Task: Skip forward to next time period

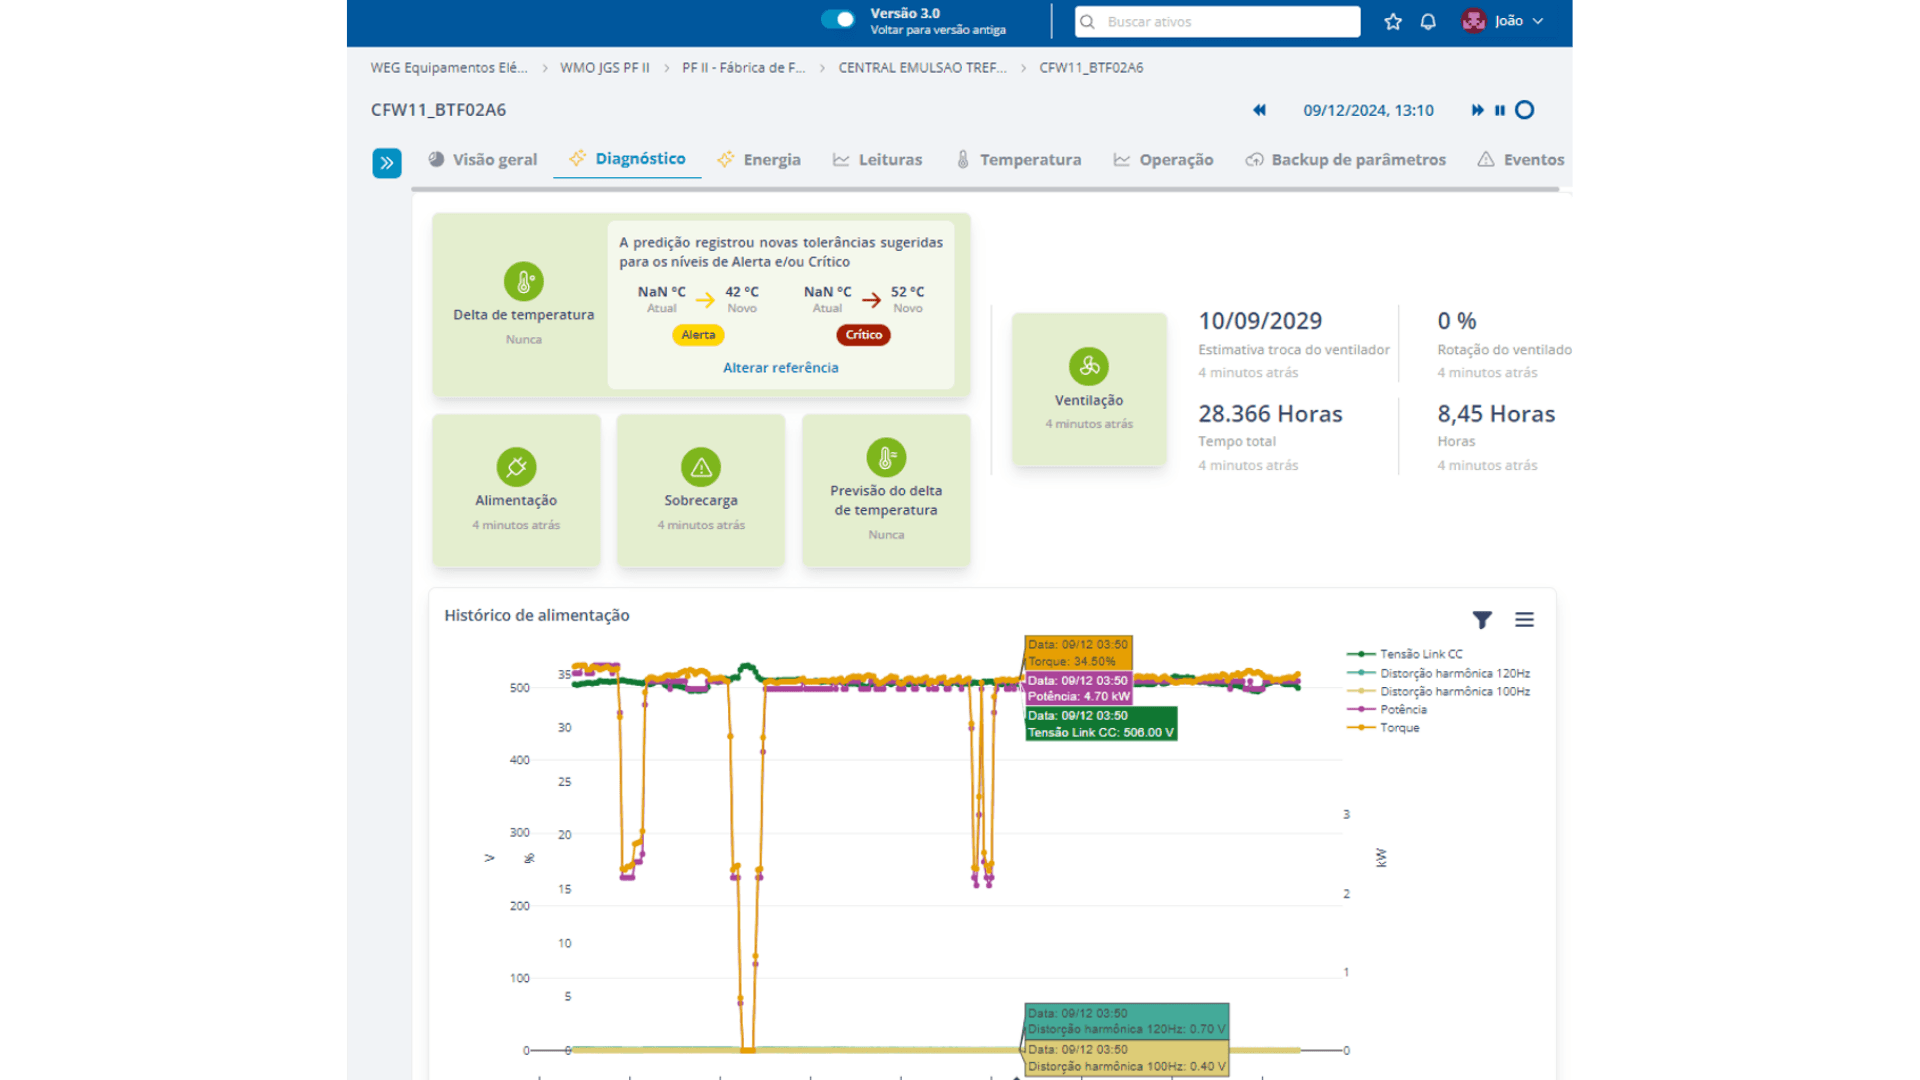Action: coord(1477,110)
